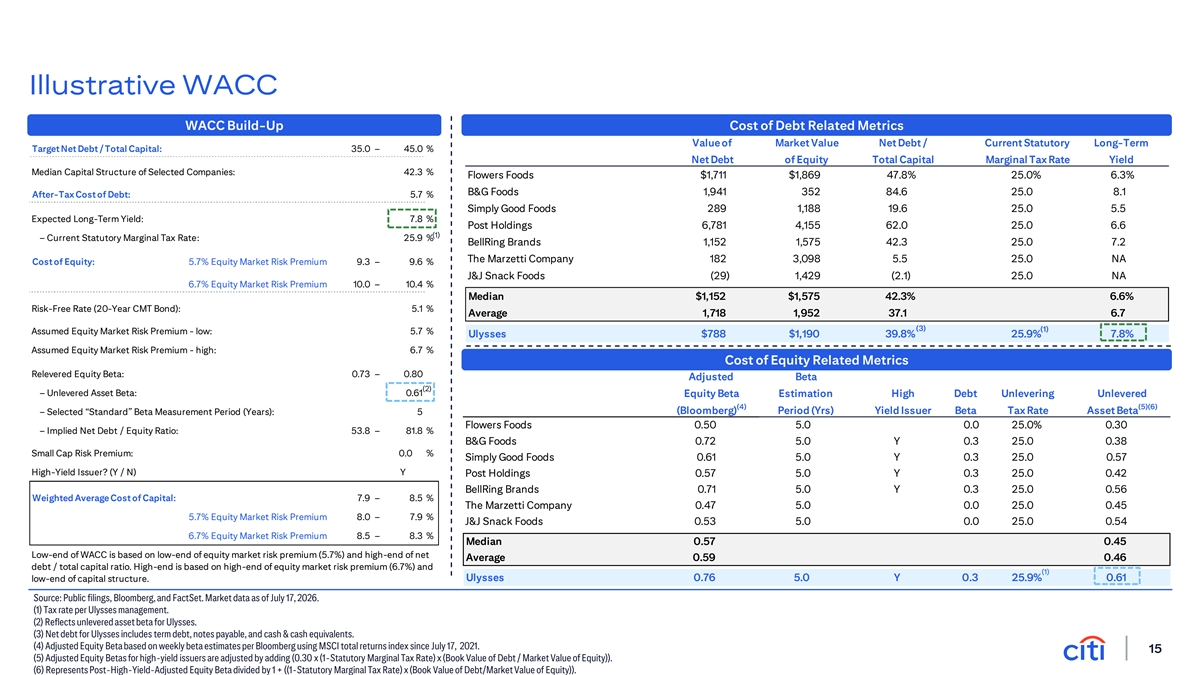This screenshot has width=1200, height=675.
Task: Click 'Risk-Free Rate (20-Year CMT Bond):' label
Action: point(106,307)
